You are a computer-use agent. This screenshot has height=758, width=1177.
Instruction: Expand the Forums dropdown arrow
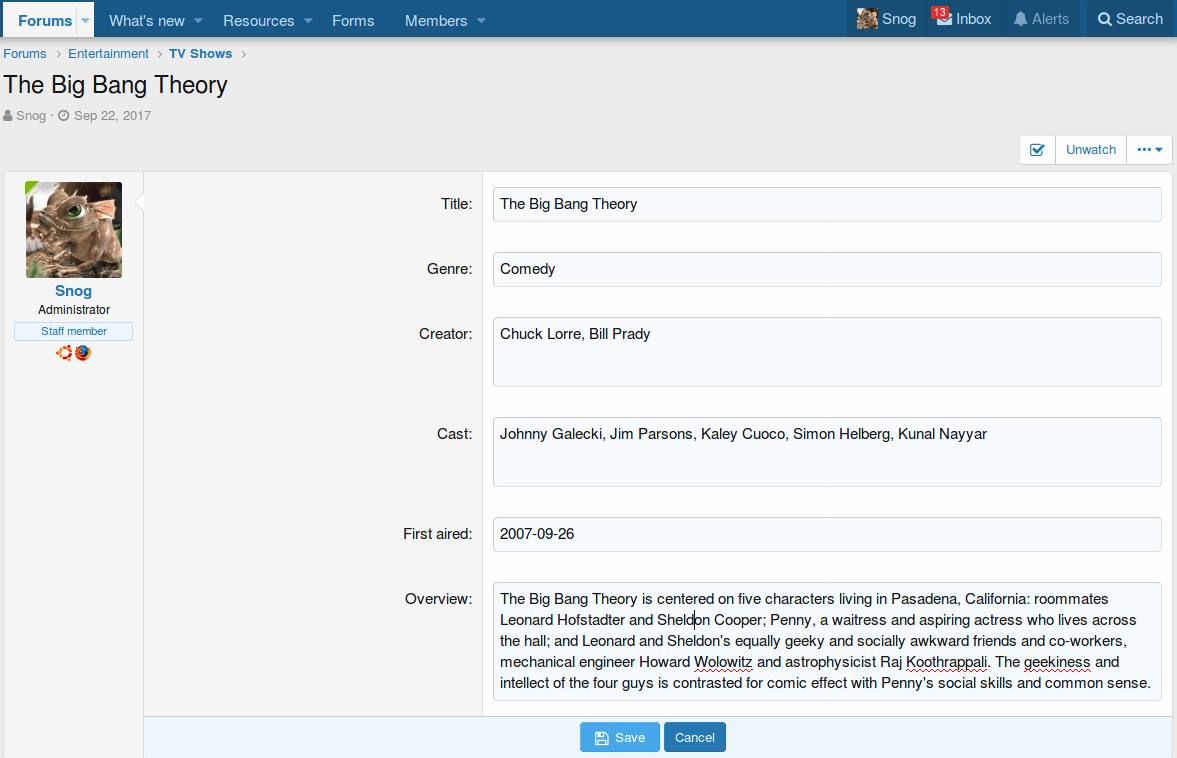point(85,21)
